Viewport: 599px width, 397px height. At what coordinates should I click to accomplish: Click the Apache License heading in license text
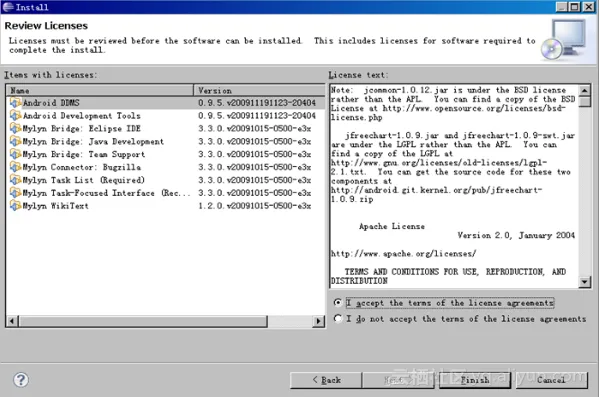392,226
